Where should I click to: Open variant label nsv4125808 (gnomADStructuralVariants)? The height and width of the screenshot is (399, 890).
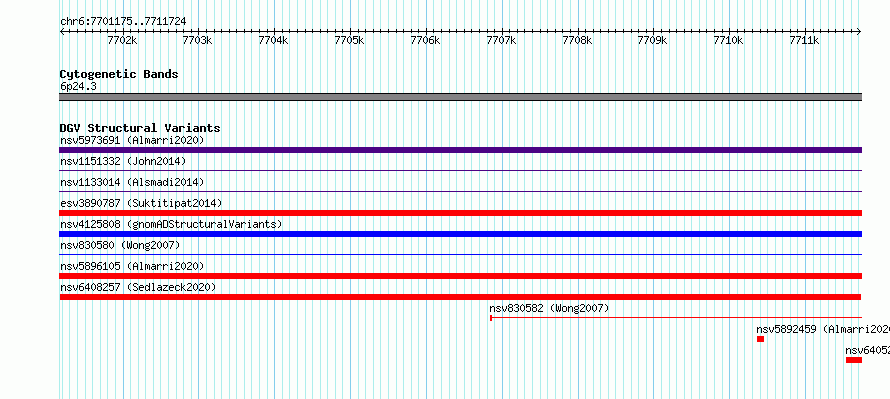point(171,224)
